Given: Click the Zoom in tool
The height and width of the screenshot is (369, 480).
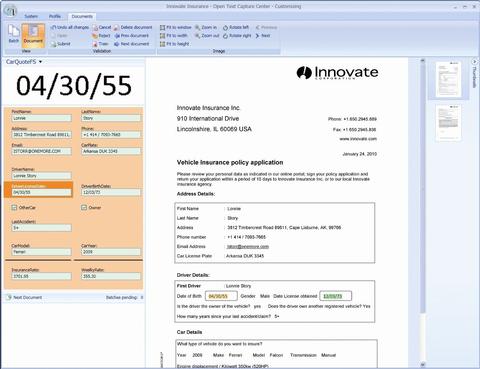Looking at the screenshot, I should 206,27.
